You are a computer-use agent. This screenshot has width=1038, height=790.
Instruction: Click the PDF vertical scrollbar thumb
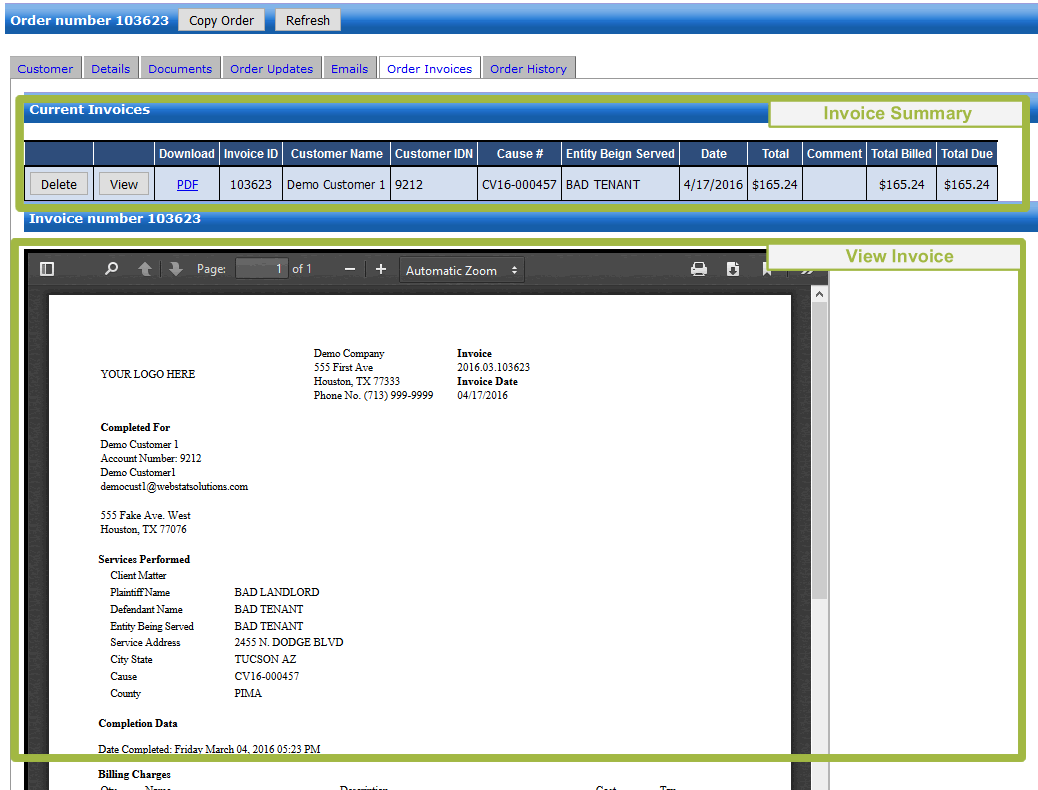pyautogui.click(x=820, y=450)
